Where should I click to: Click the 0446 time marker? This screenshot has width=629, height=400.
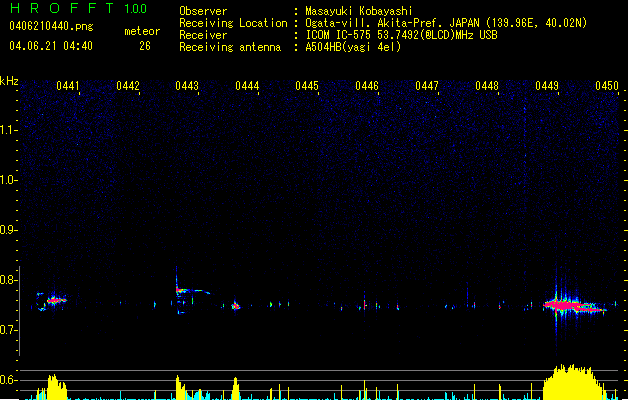coord(367,86)
